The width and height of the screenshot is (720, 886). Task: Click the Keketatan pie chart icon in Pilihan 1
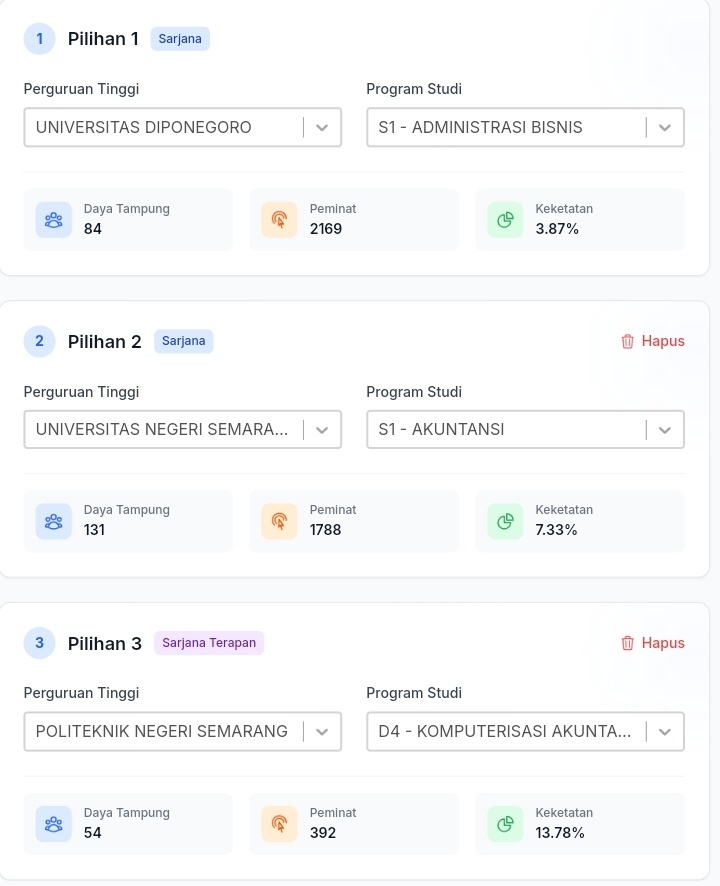point(505,220)
